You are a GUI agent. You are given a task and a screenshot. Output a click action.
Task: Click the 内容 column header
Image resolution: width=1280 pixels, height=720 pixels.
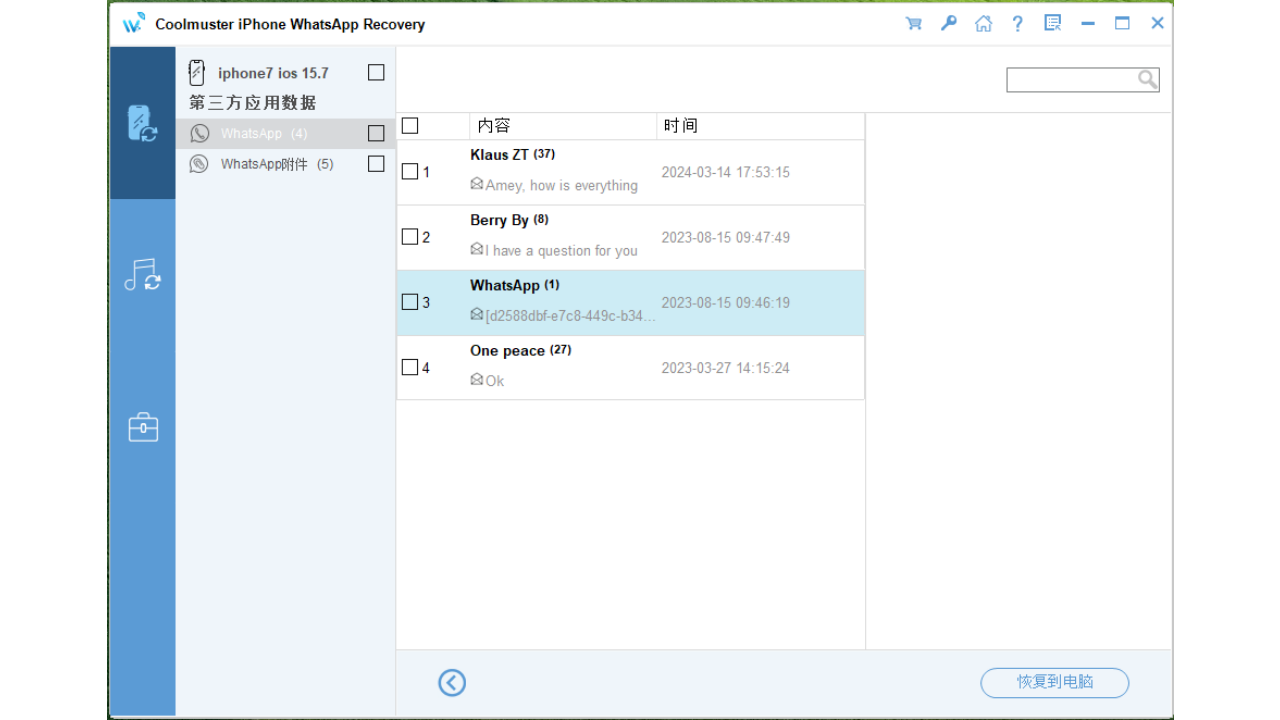pos(492,125)
